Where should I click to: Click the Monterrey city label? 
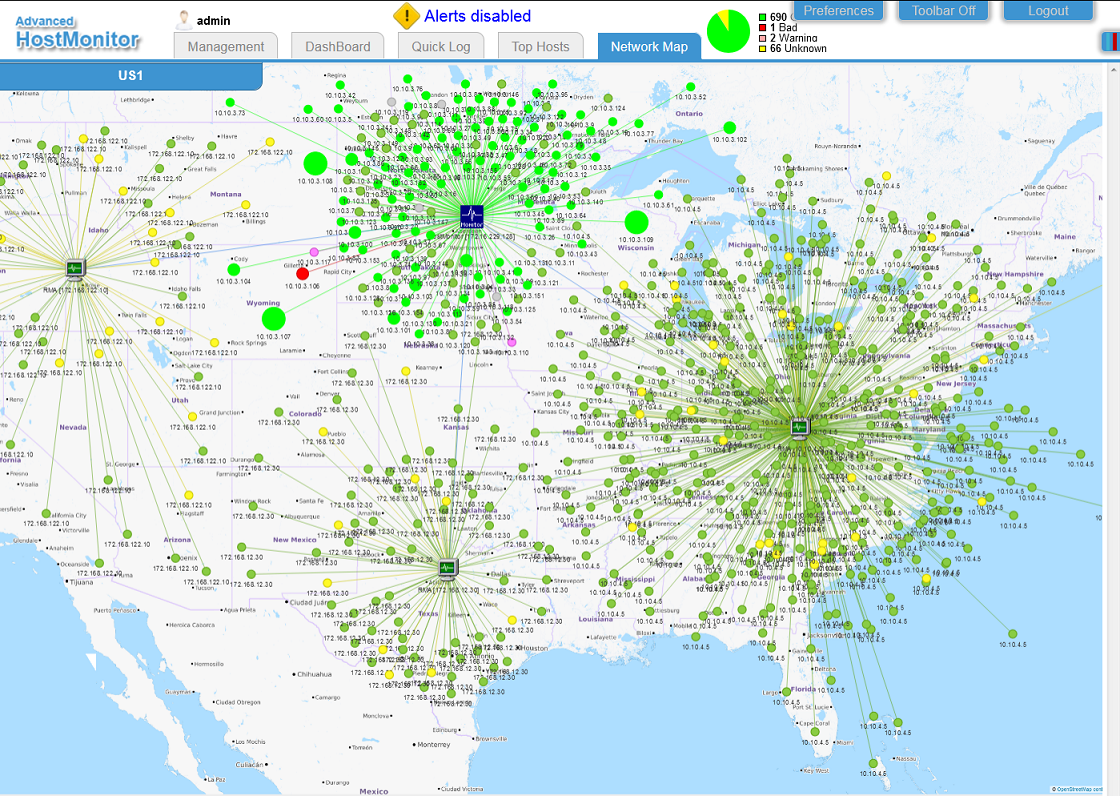(434, 745)
